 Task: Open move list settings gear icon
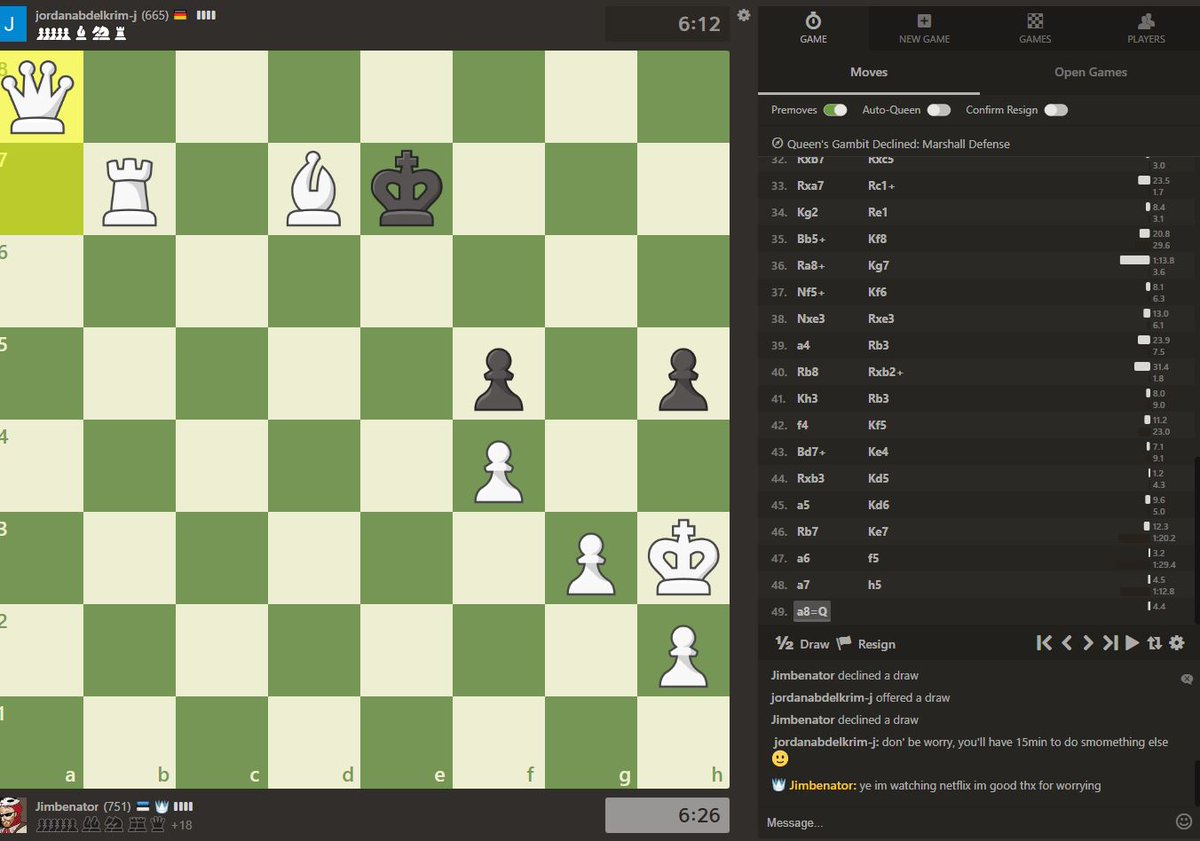[x=1177, y=643]
